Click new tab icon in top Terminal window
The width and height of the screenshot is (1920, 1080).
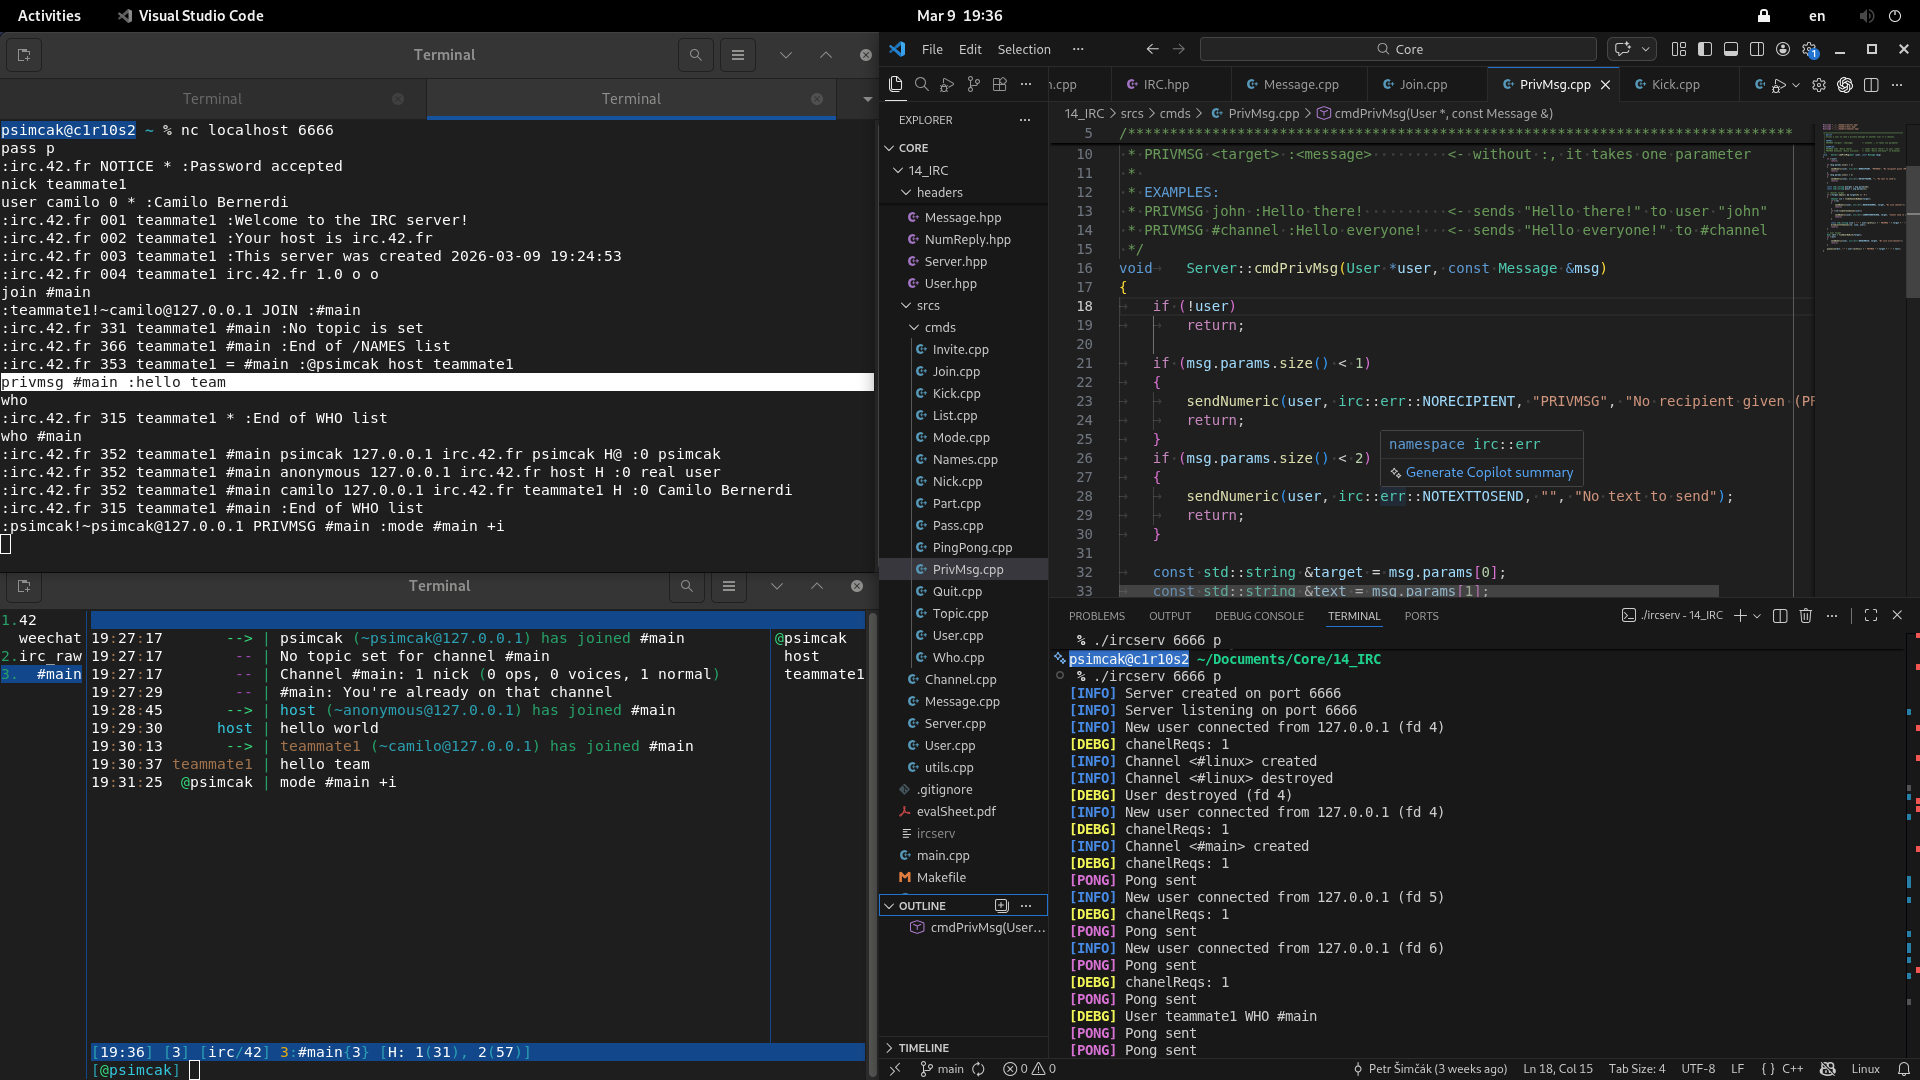pyautogui.click(x=24, y=55)
